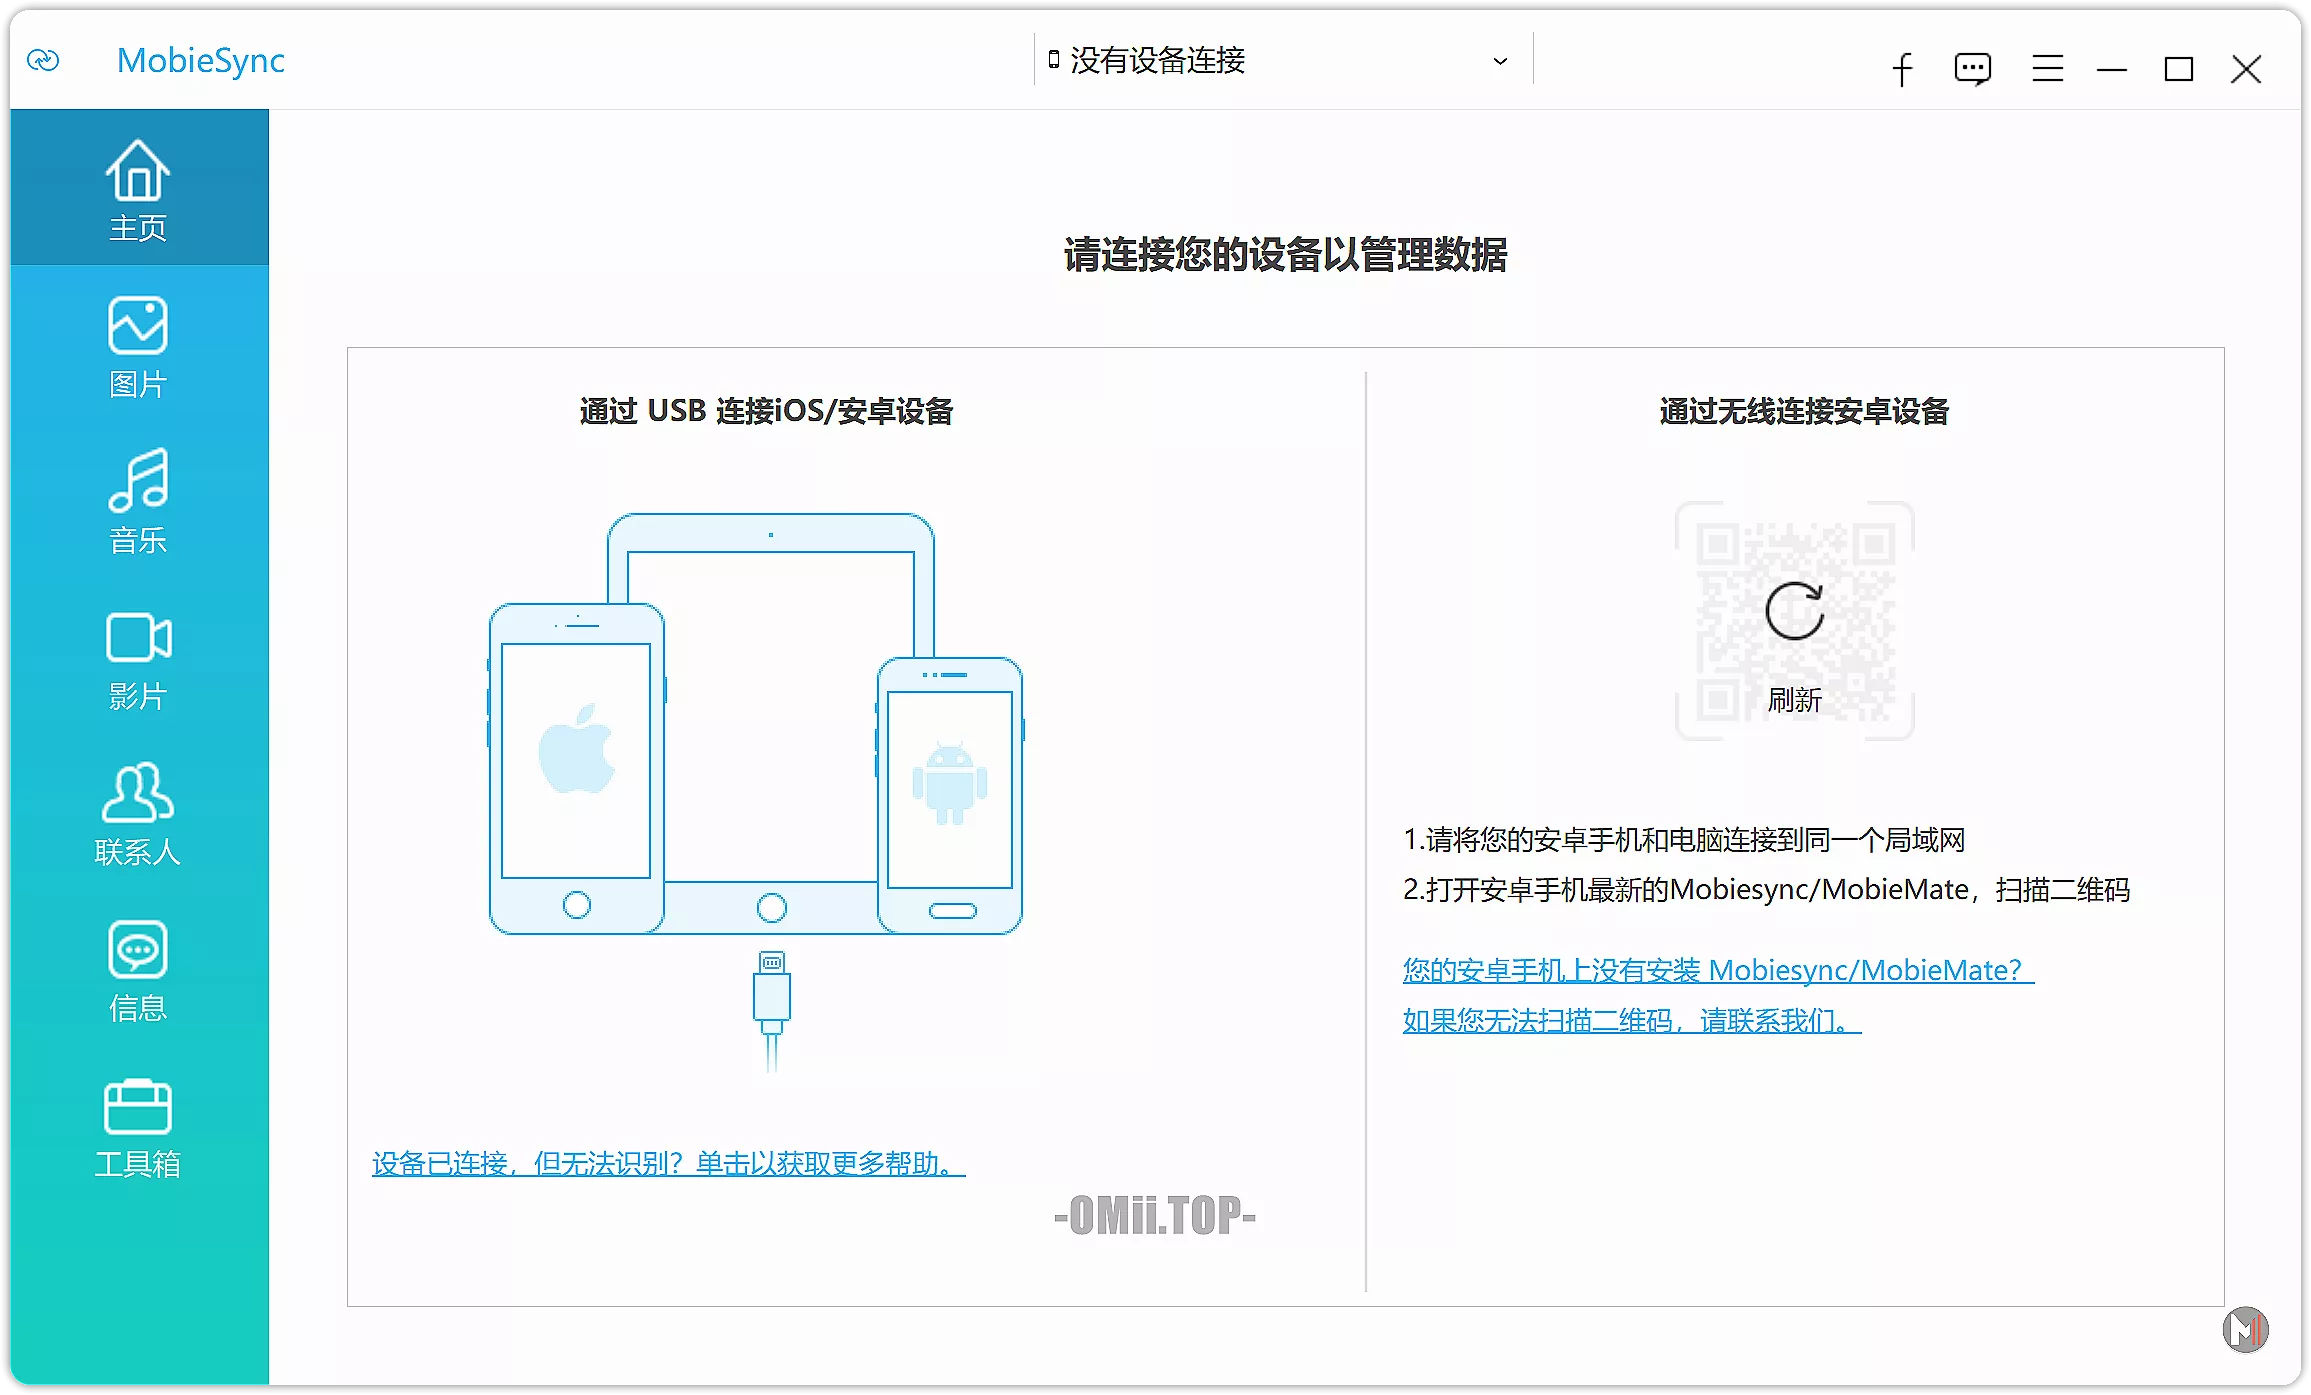
Task: Open the 影片 videos section
Action: pyautogui.click(x=138, y=660)
